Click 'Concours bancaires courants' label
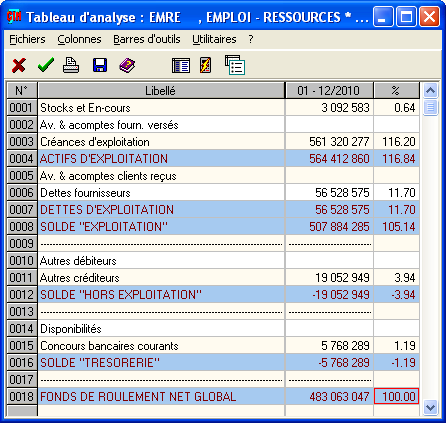 (109, 346)
